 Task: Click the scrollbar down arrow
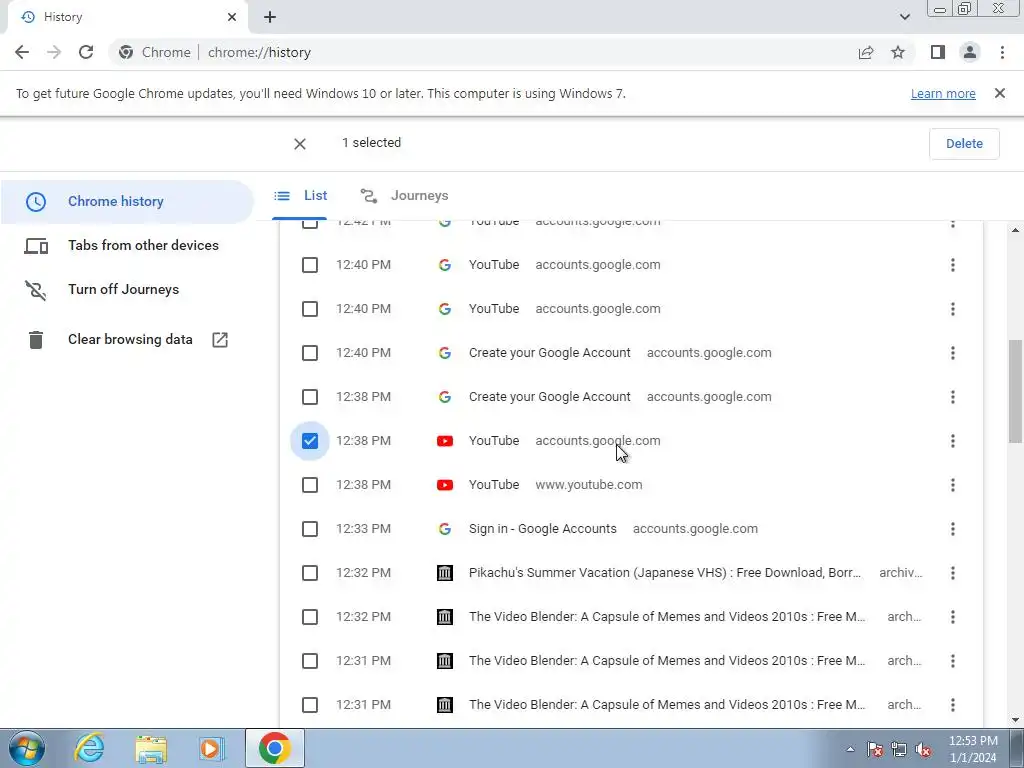tap(1016, 720)
